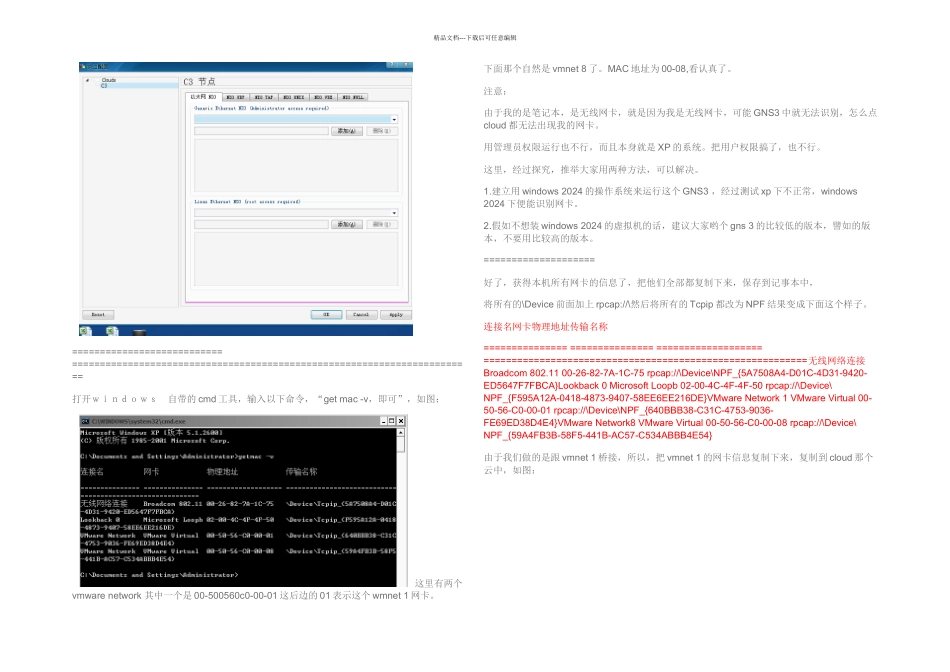Confirm with the OK button
950x672 pixels.
coord(326,314)
